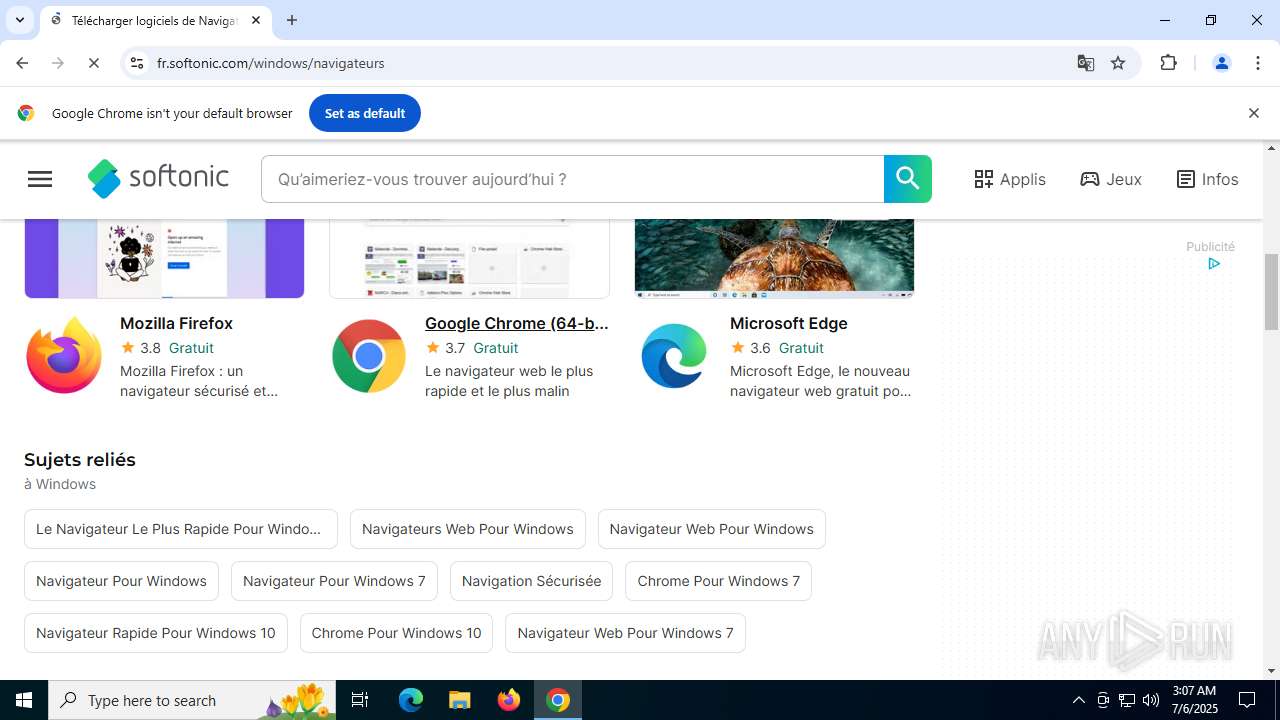
Task: Click the 'Gratuit' label under Mozilla Firefox
Action: click(191, 348)
